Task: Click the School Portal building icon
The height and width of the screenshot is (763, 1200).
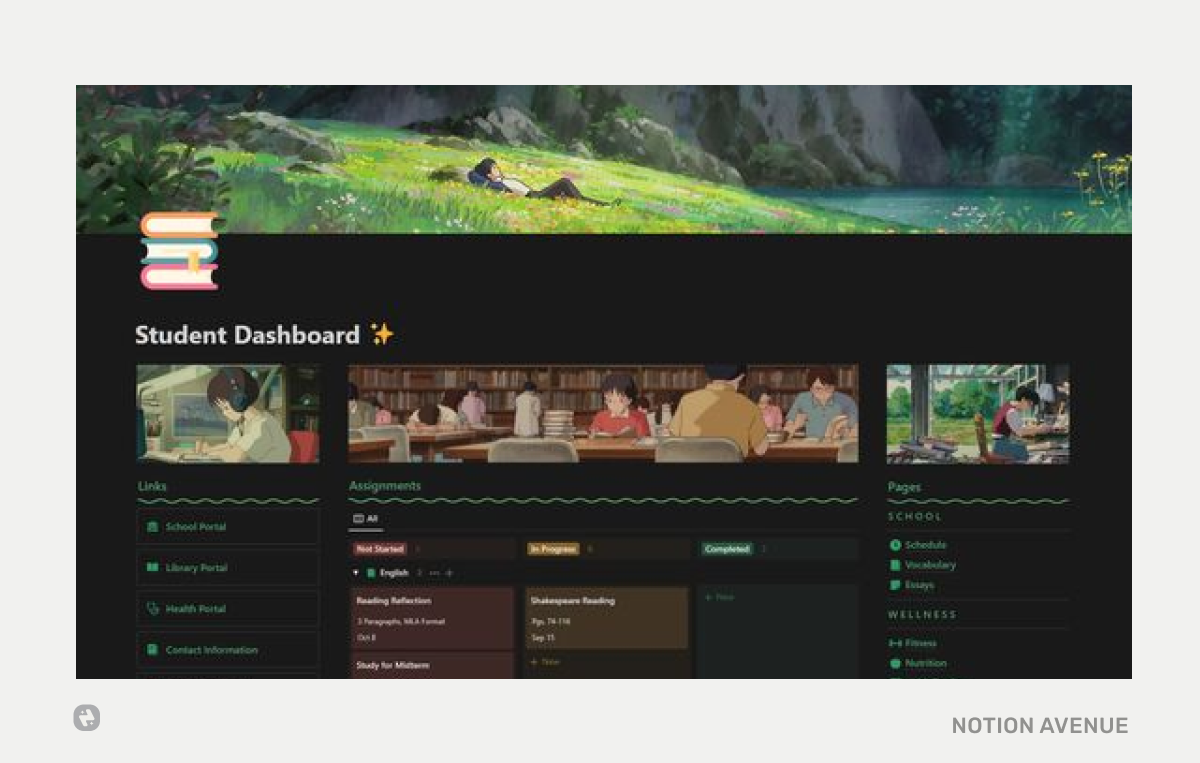Action: tap(152, 527)
